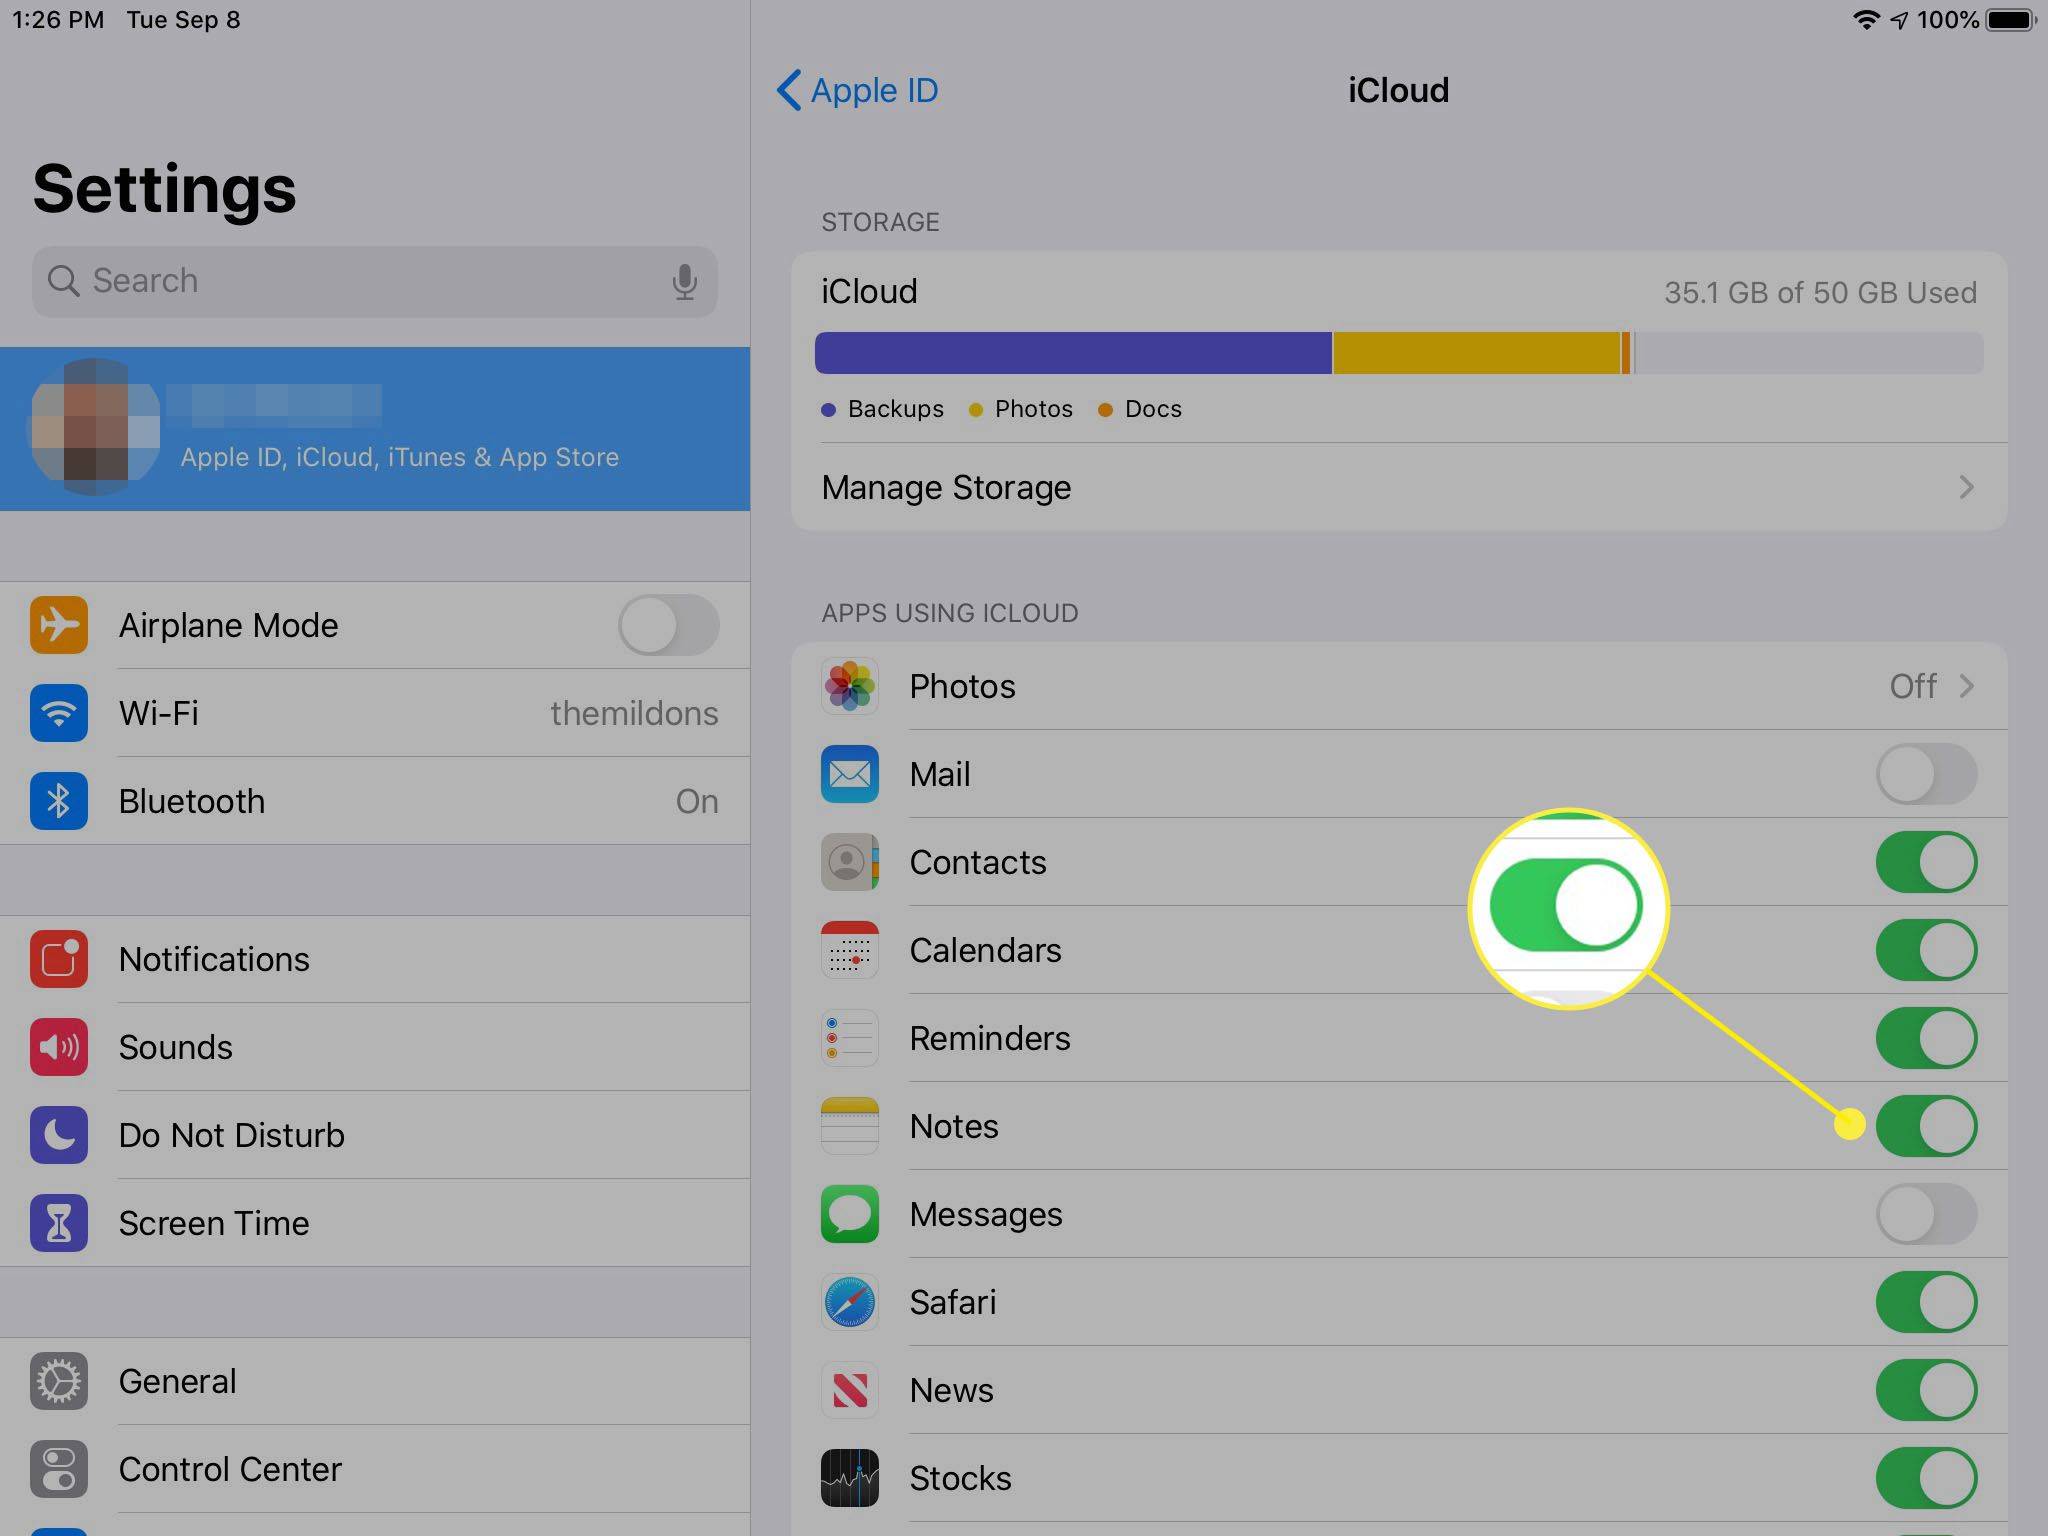This screenshot has width=2048, height=1536.
Task: Open the Bluetooth settings row
Action: pyautogui.click(x=375, y=801)
